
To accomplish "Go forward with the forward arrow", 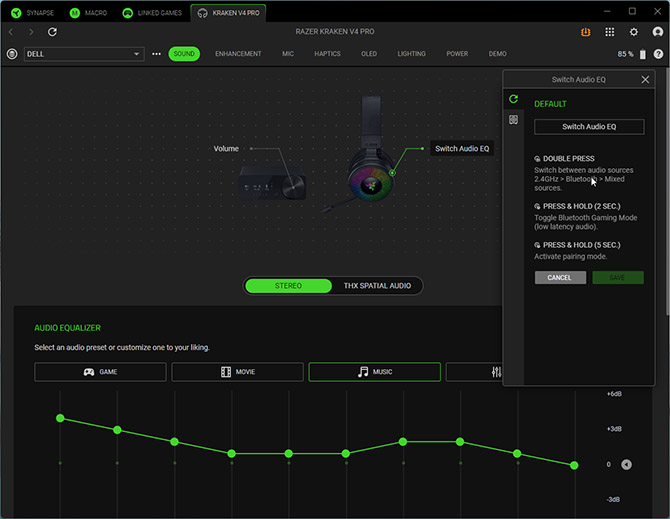I will [31, 32].
